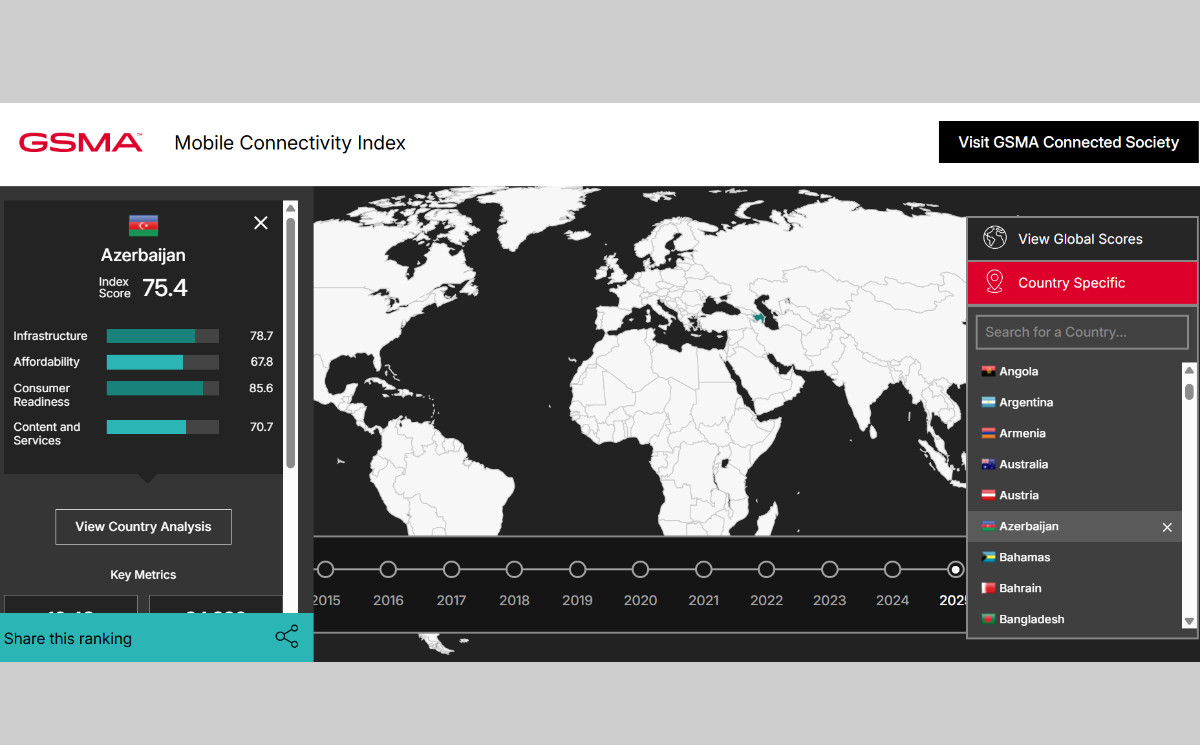
Task: Select the 2020 timeline marker
Action: tap(640, 569)
